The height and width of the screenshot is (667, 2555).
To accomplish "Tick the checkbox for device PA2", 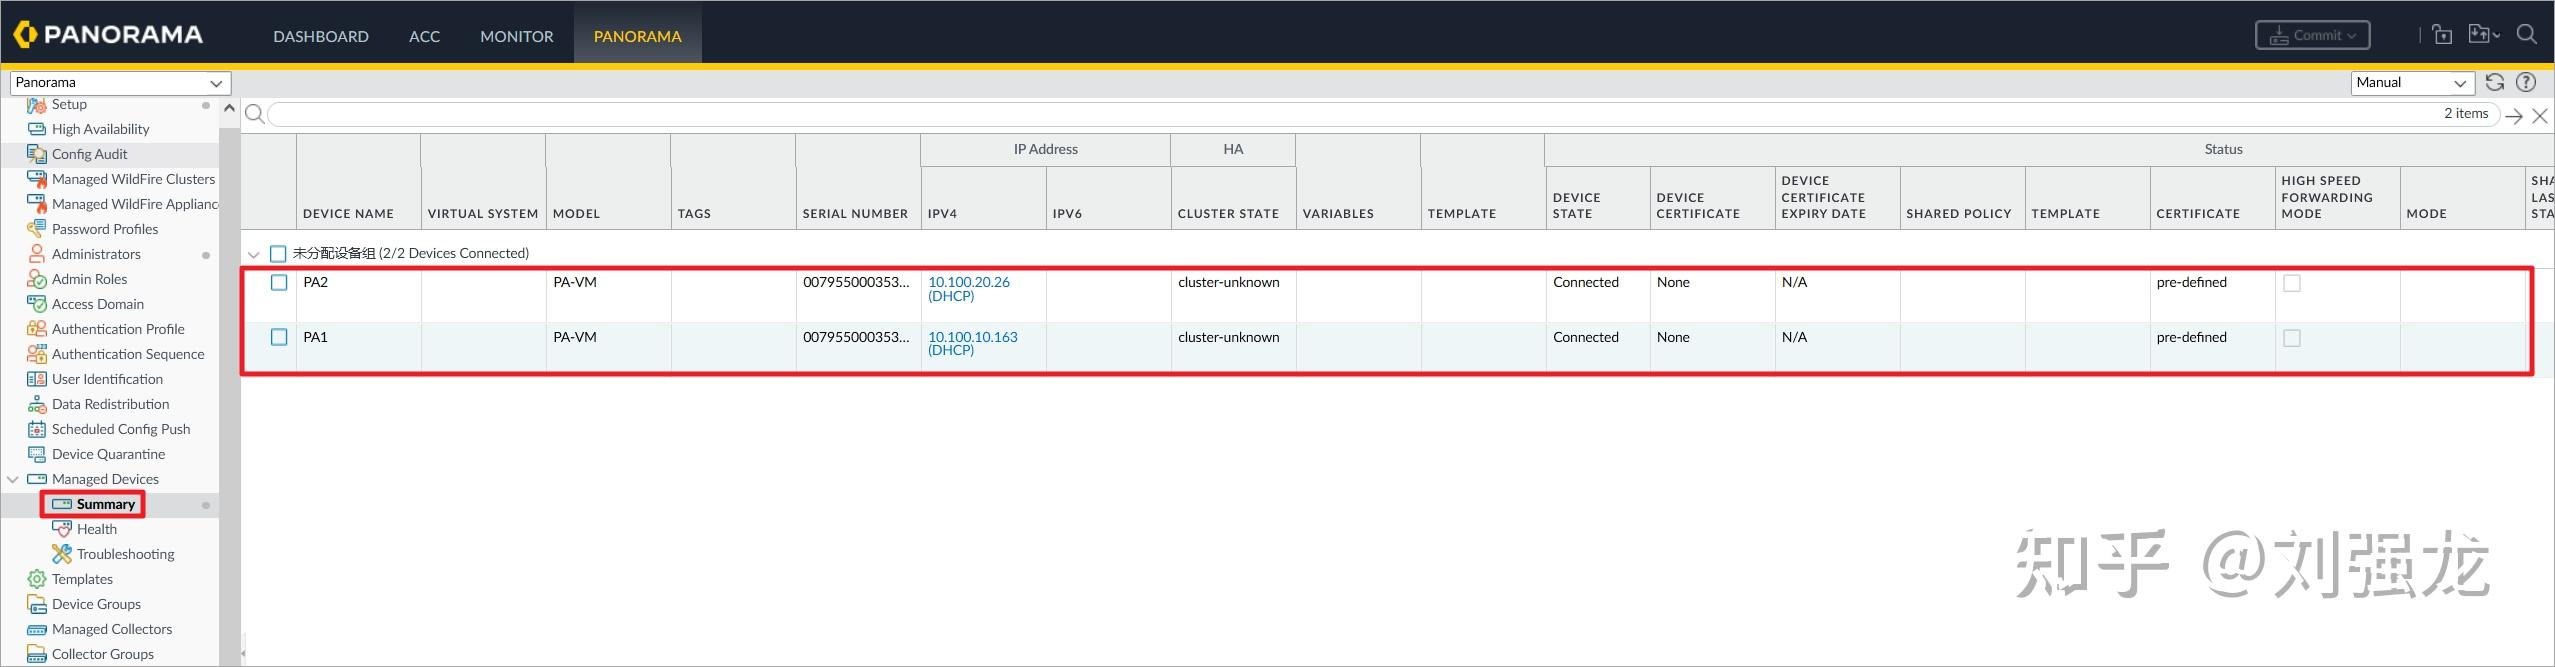I will [x=279, y=283].
